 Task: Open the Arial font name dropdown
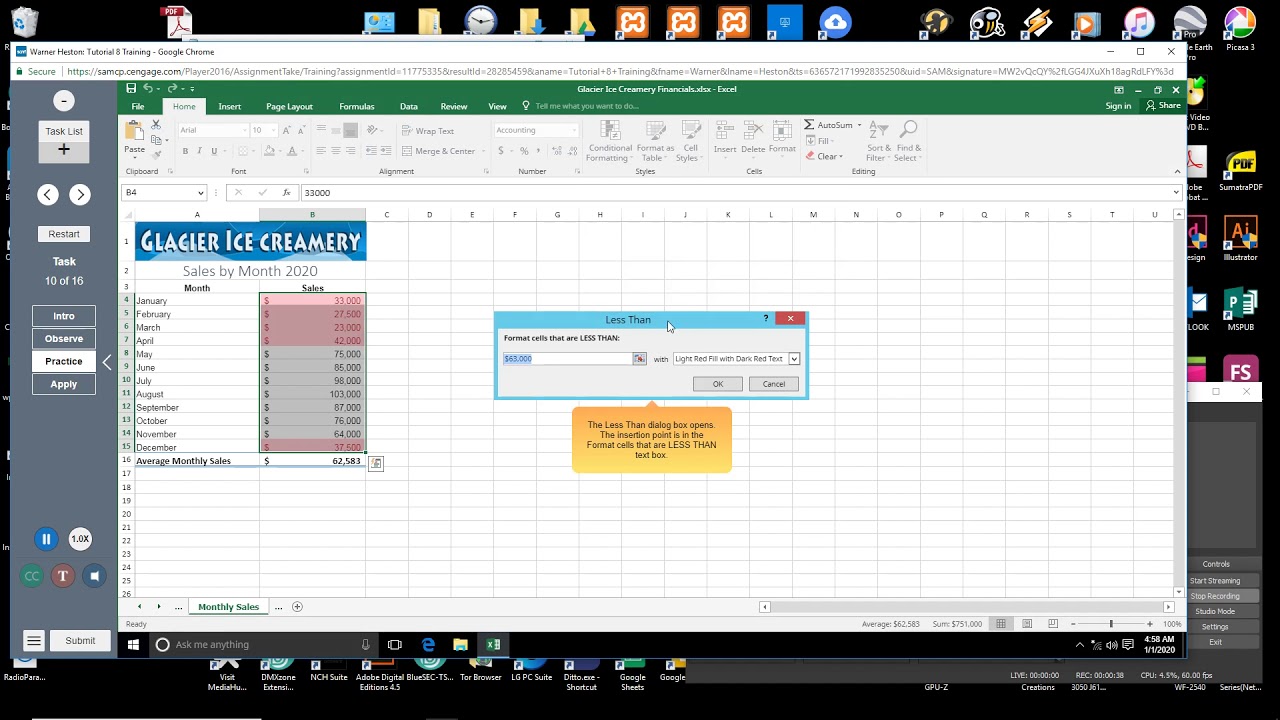point(243,130)
